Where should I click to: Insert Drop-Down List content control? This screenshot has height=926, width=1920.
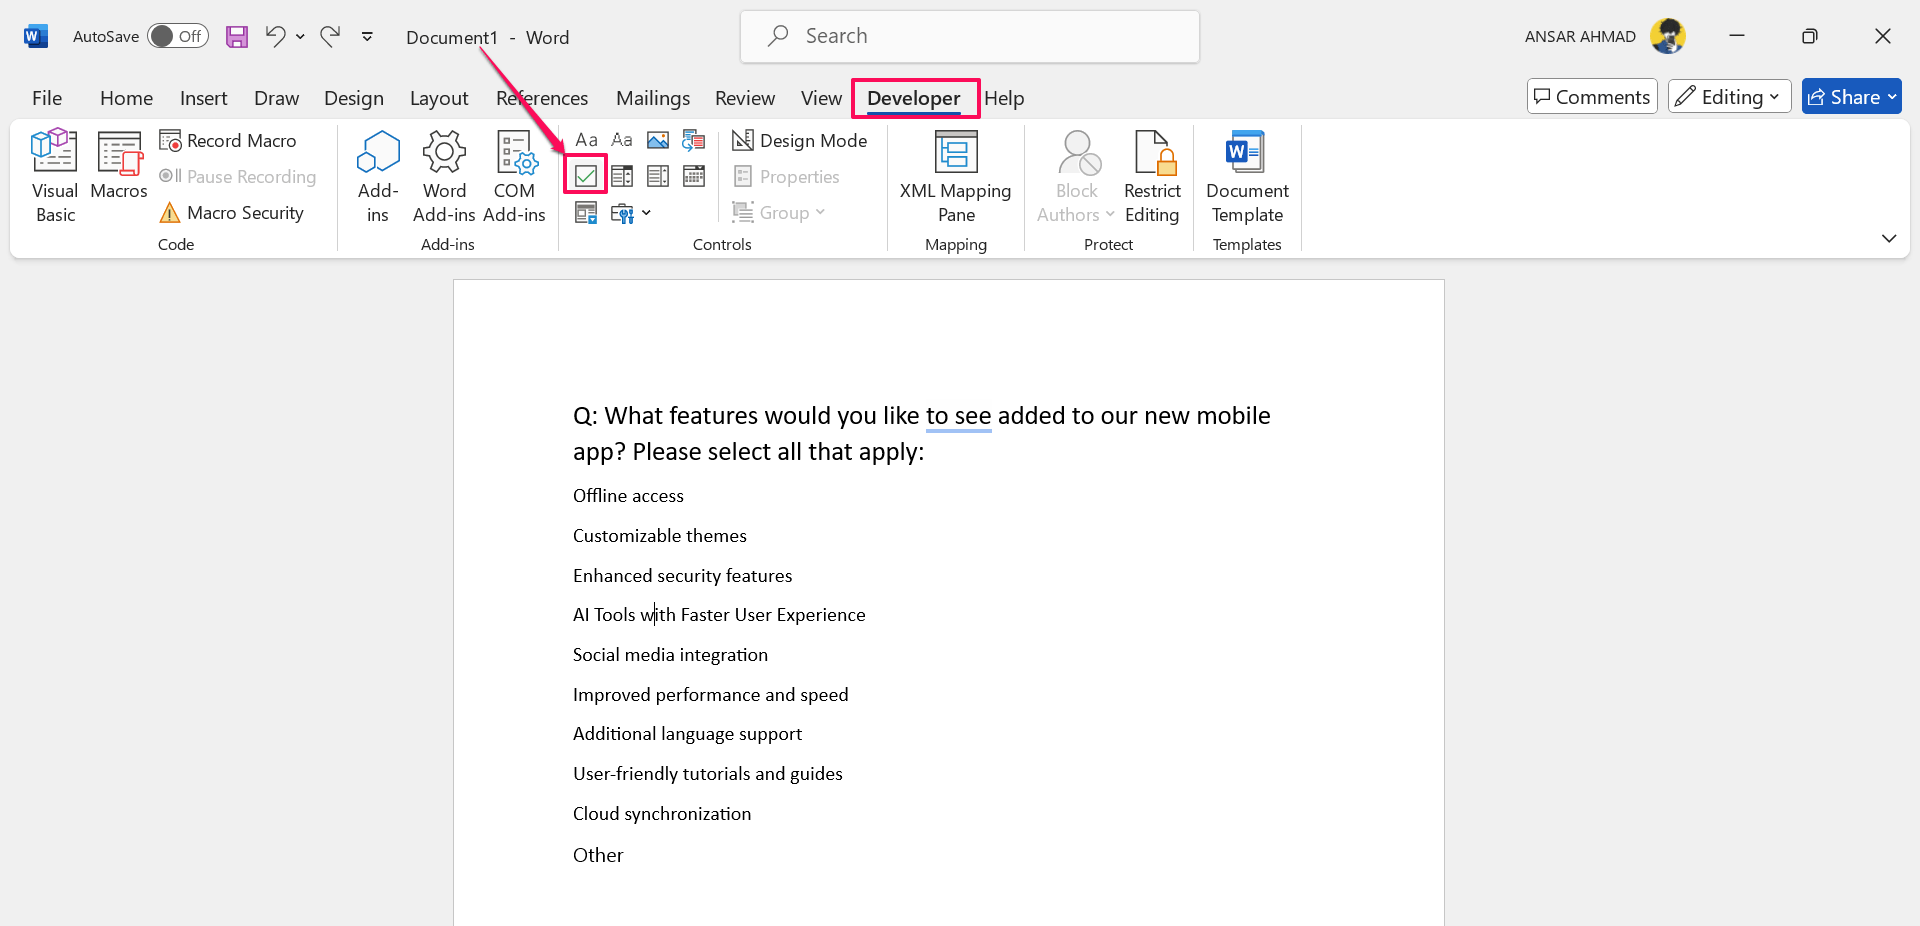(x=658, y=176)
